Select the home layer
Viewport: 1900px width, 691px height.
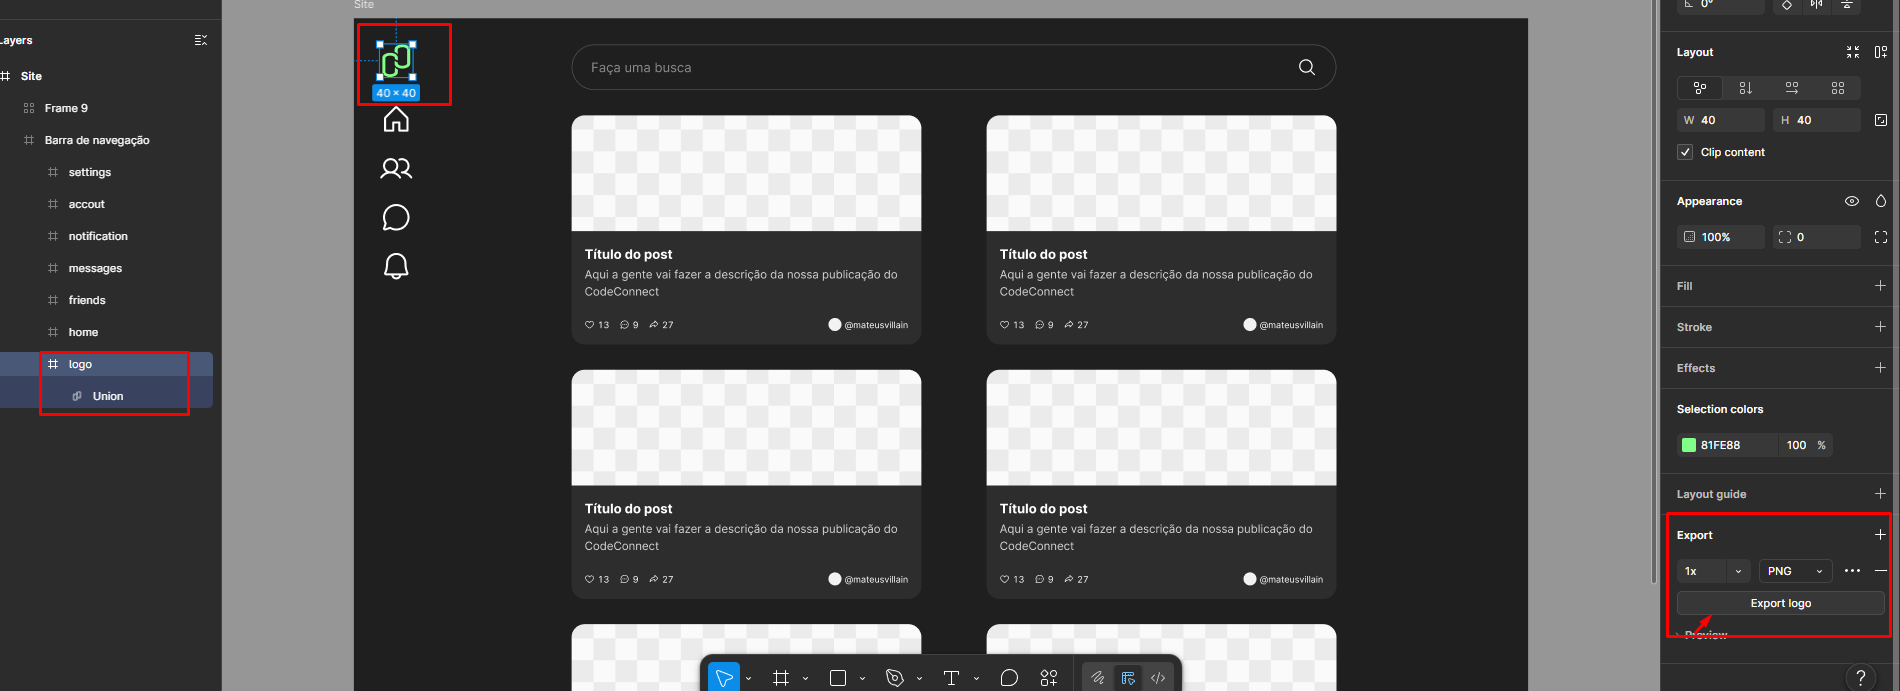[x=83, y=332]
